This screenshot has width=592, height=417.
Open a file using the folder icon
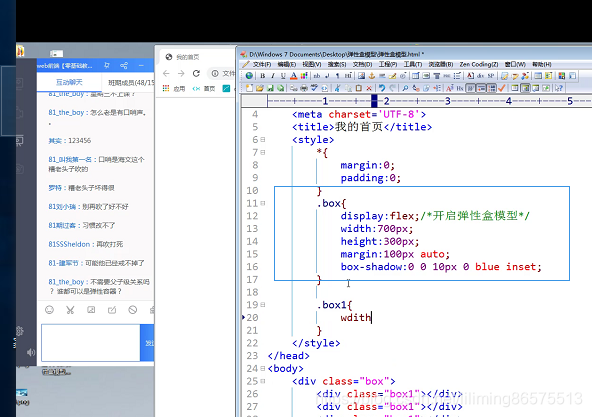coord(260,88)
